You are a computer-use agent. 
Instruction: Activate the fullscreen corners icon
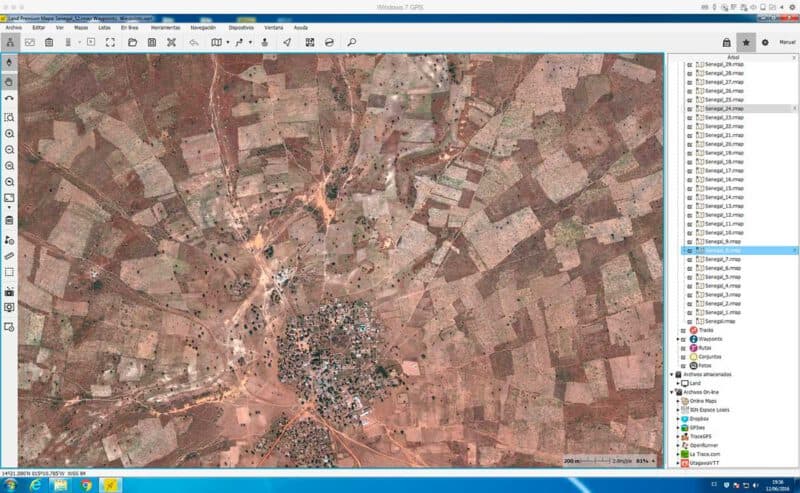click(110, 42)
